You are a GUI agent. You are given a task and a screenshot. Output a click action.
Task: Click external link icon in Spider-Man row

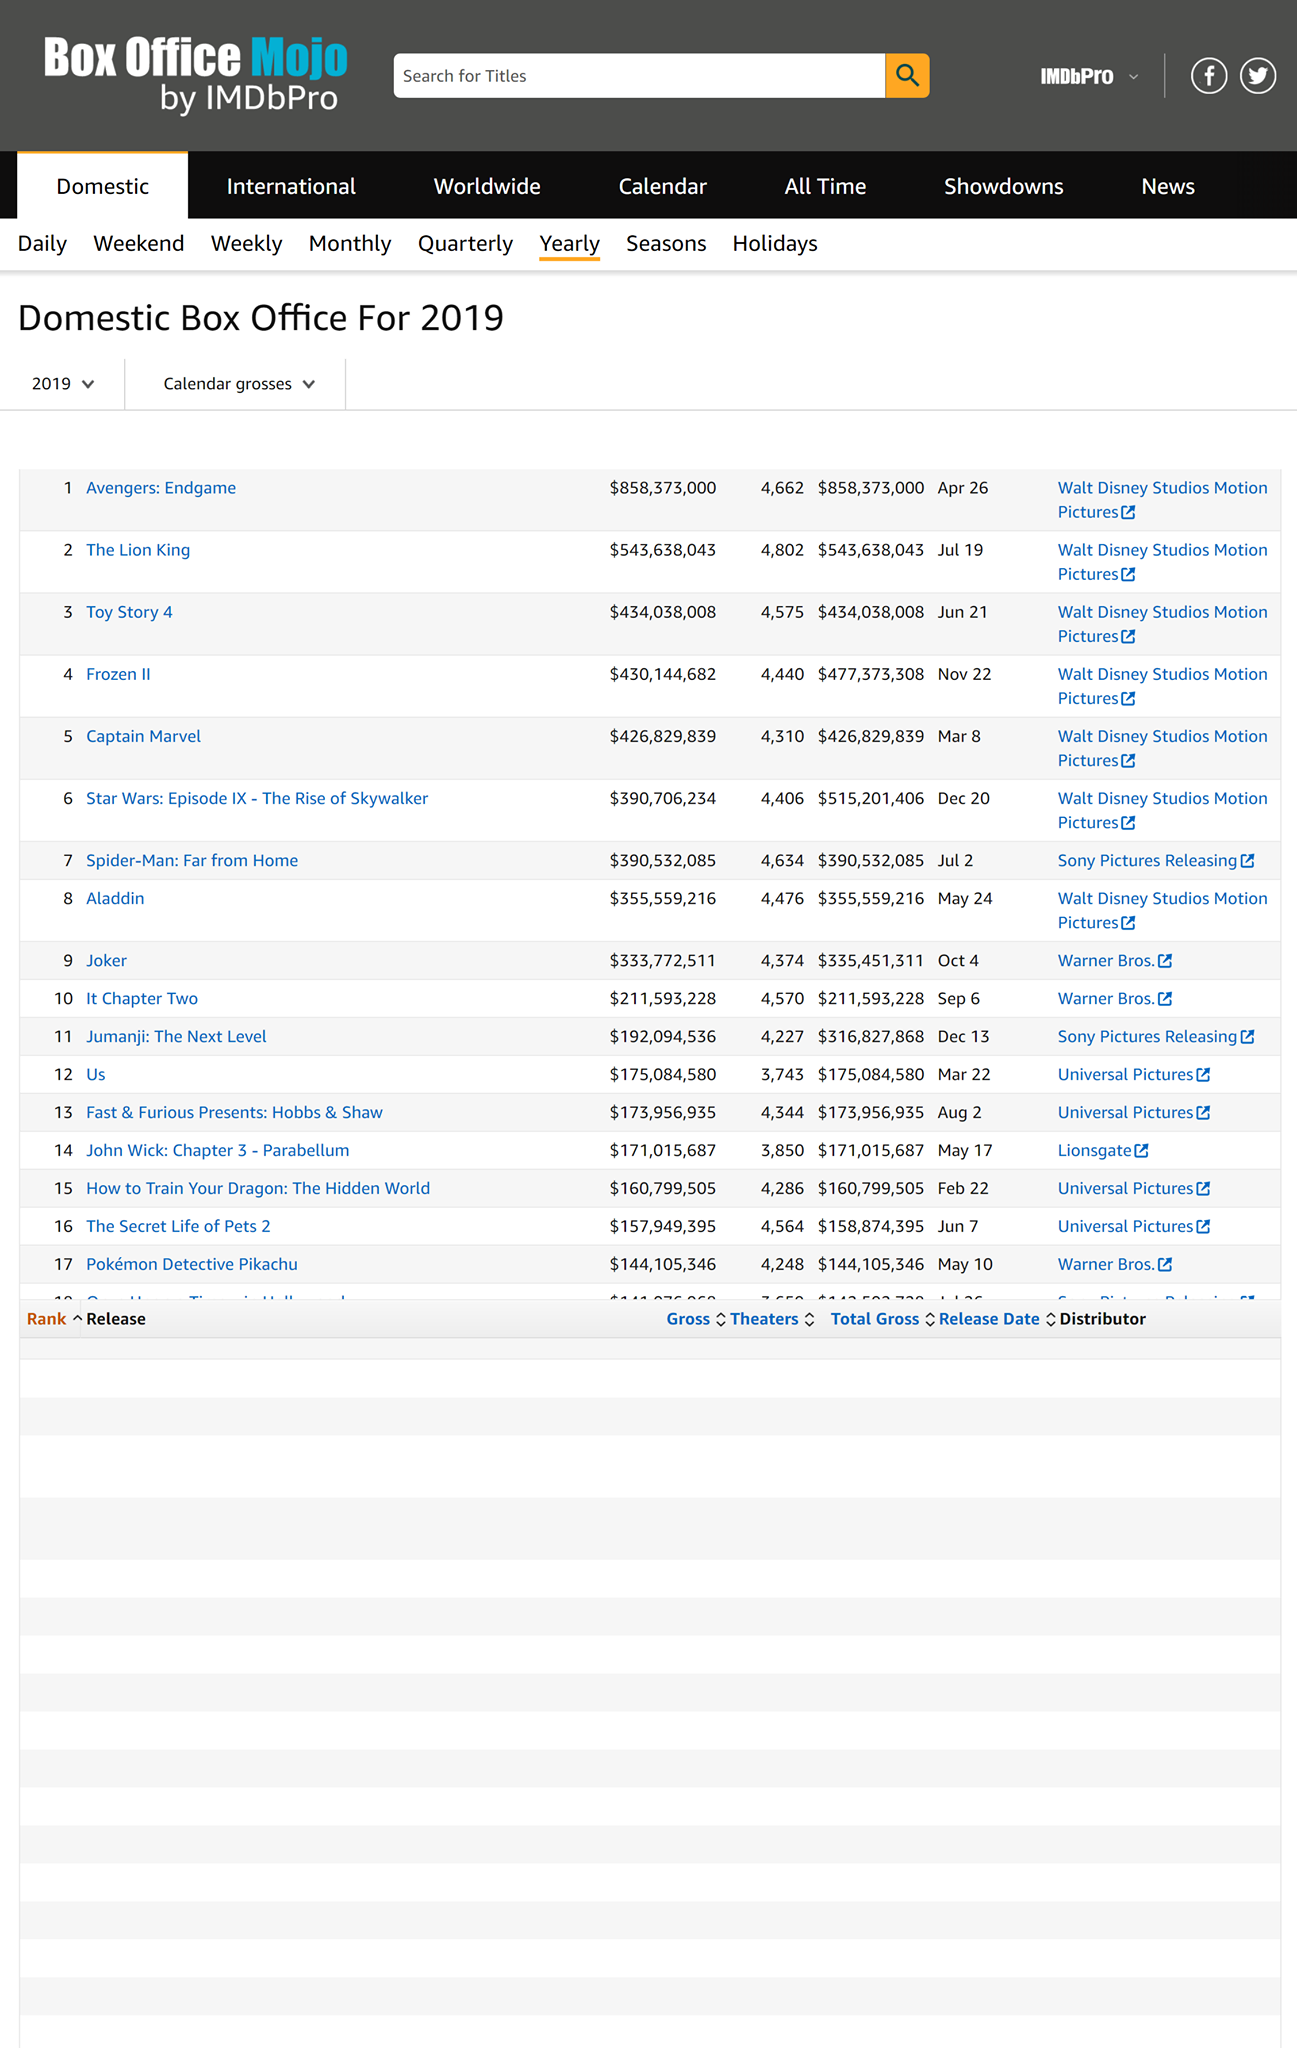click(x=1247, y=861)
